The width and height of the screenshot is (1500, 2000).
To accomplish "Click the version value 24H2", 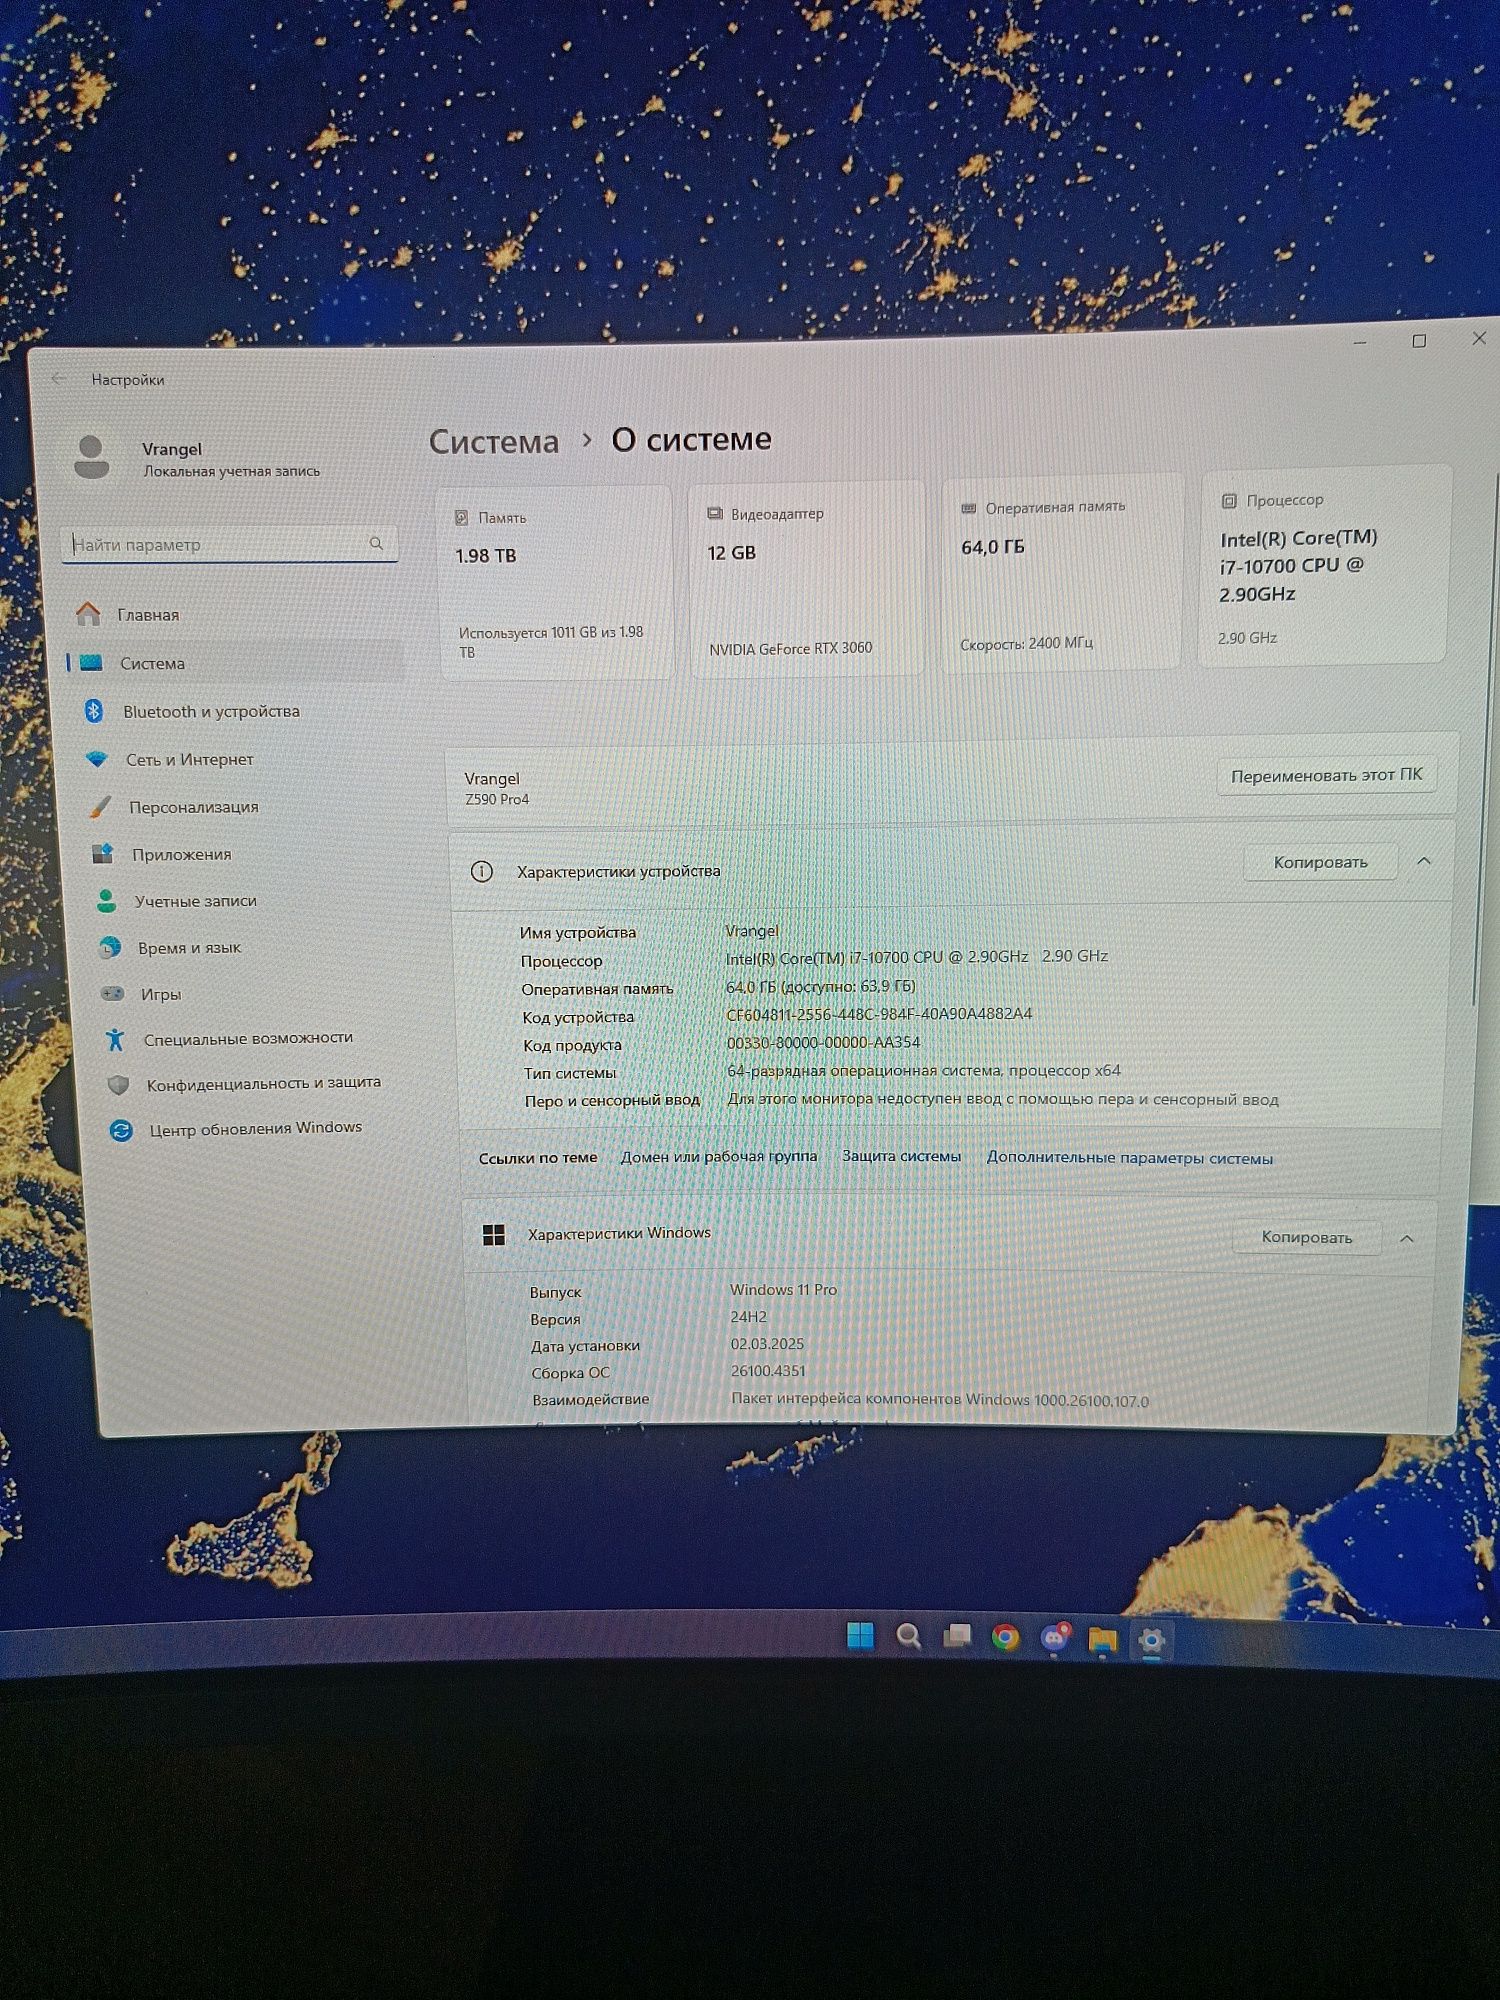I will point(748,1317).
